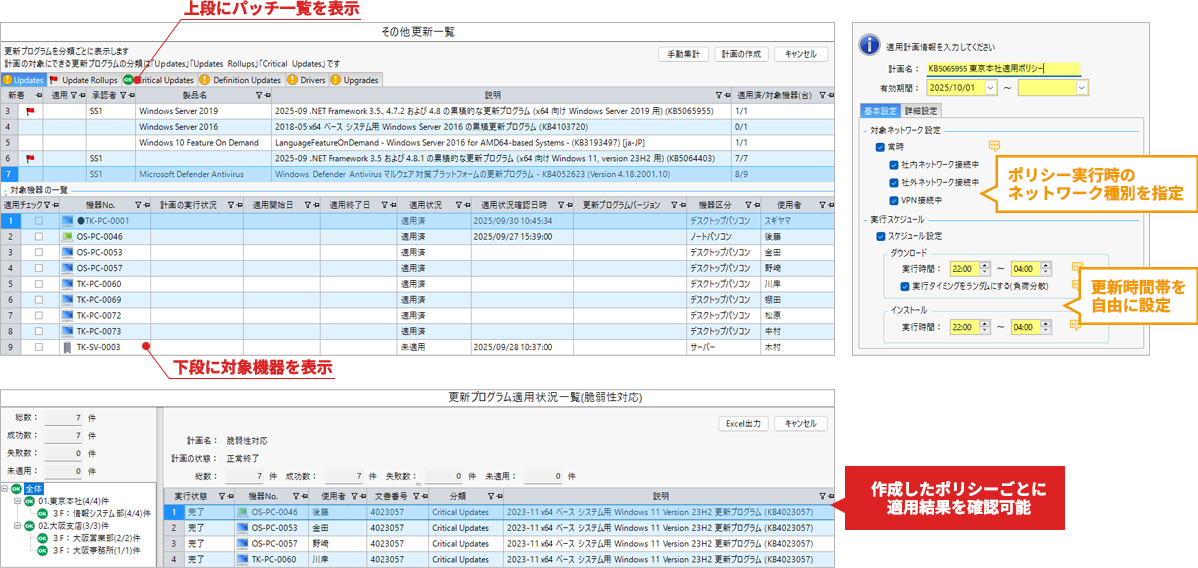Switch to the Definition Updates tab
The height and width of the screenshot is (568, 1198).
coord(239,80)
